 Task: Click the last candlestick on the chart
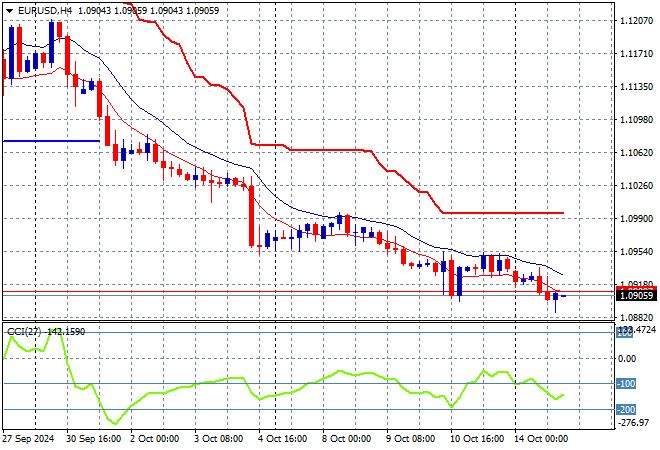(x=556, y=296)
